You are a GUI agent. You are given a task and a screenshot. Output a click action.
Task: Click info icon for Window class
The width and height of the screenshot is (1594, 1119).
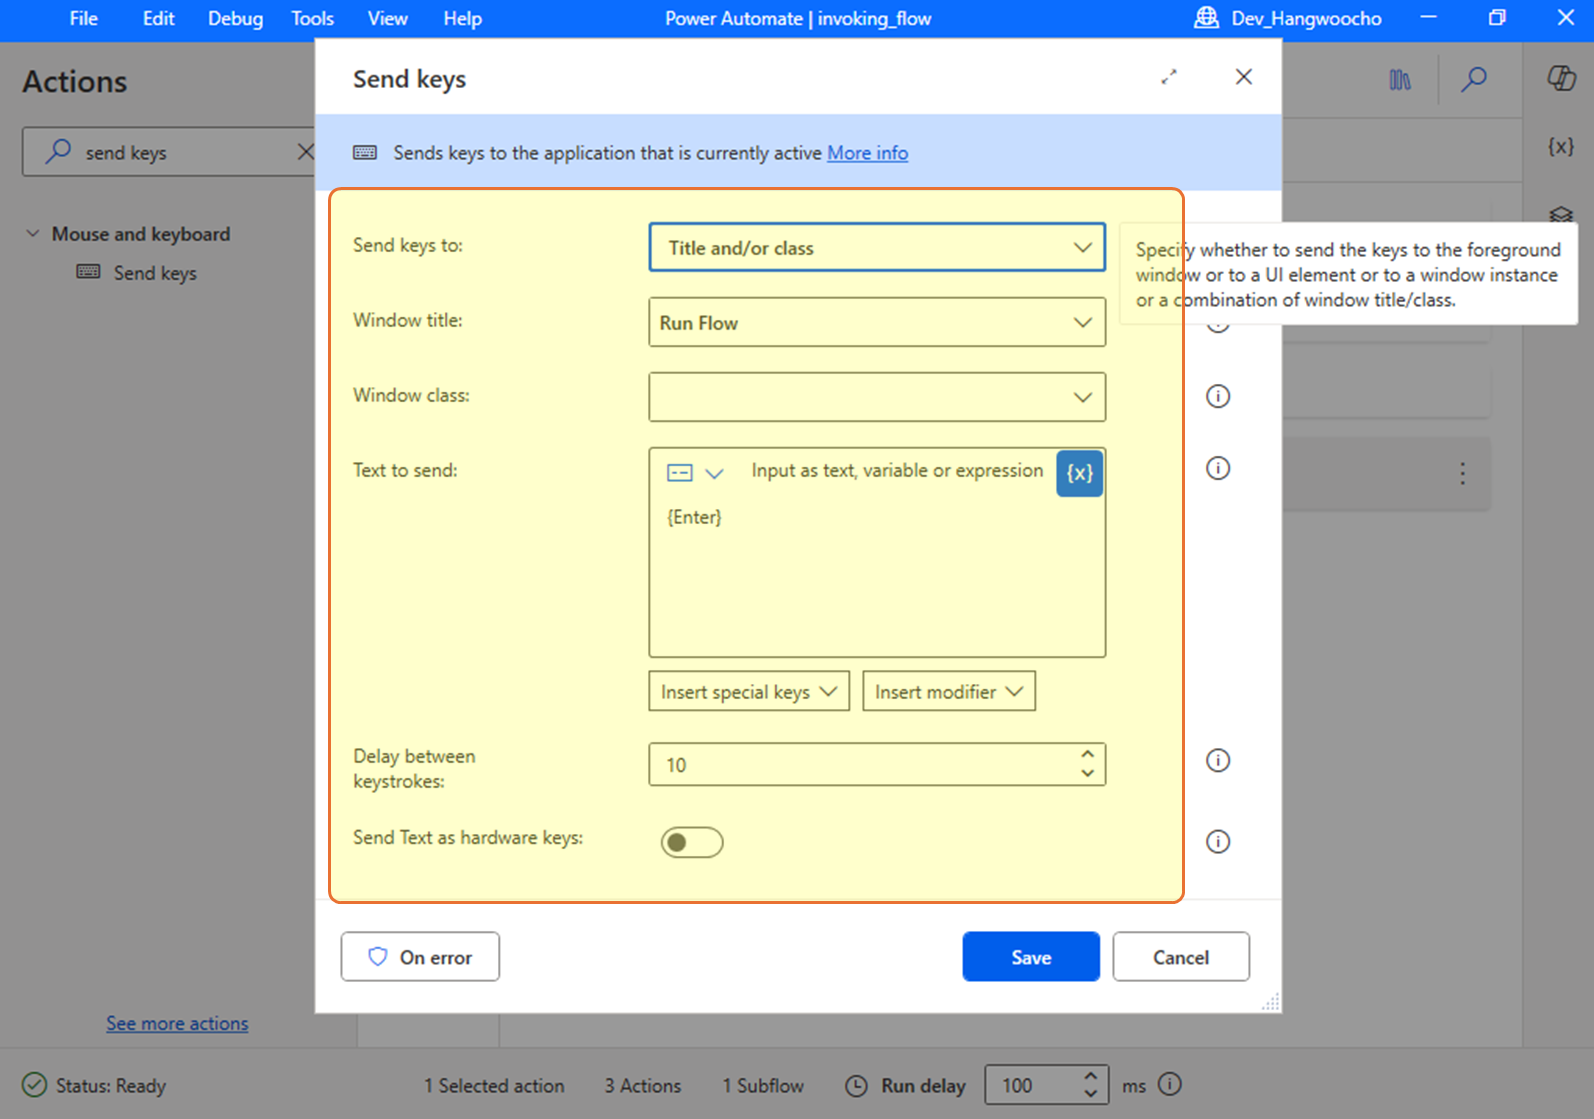[x=1217, y=396]
